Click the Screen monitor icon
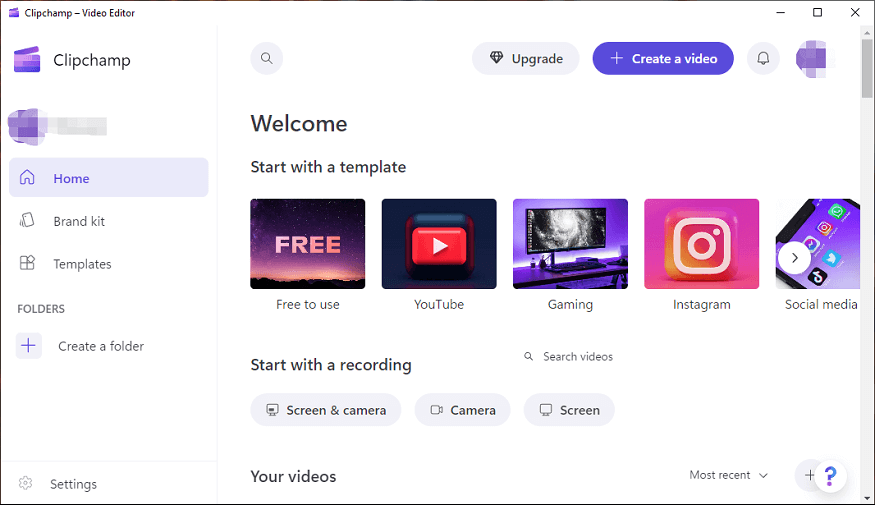The height and width of the screenshot is (505, 875). click(546, 410)
